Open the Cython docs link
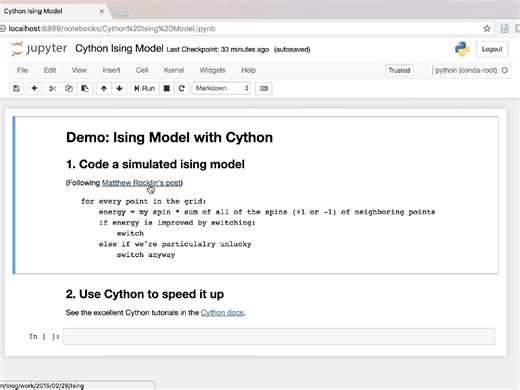 (x=222, y=313)
